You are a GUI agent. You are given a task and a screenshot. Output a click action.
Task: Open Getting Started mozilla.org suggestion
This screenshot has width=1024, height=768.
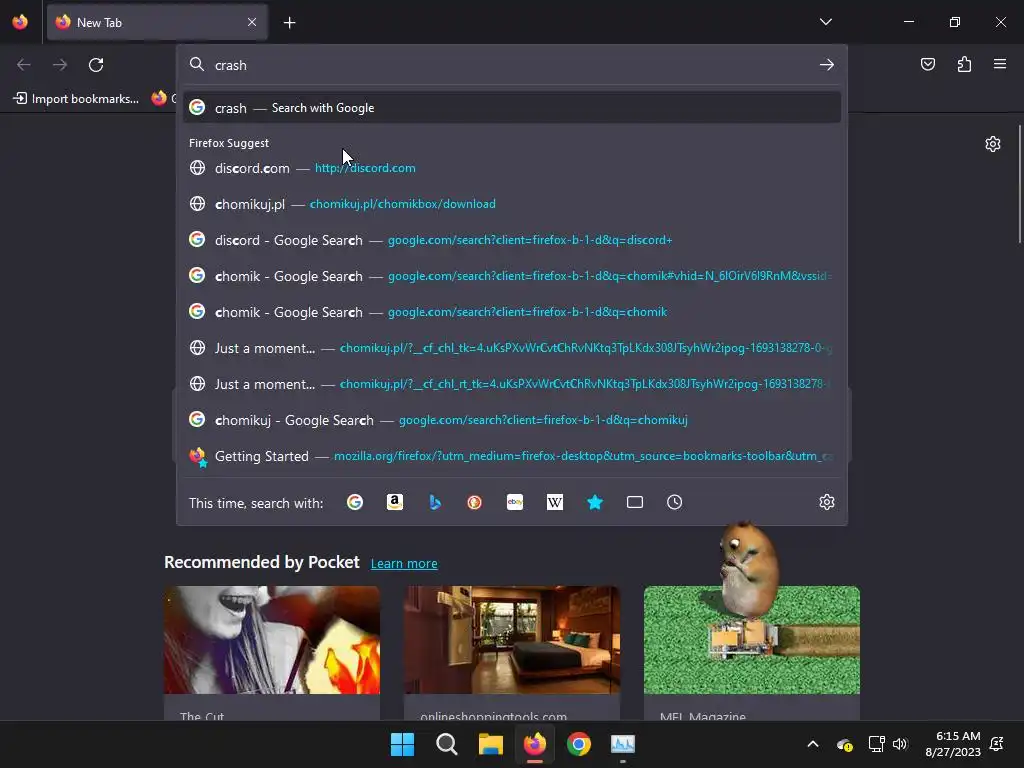512,456
